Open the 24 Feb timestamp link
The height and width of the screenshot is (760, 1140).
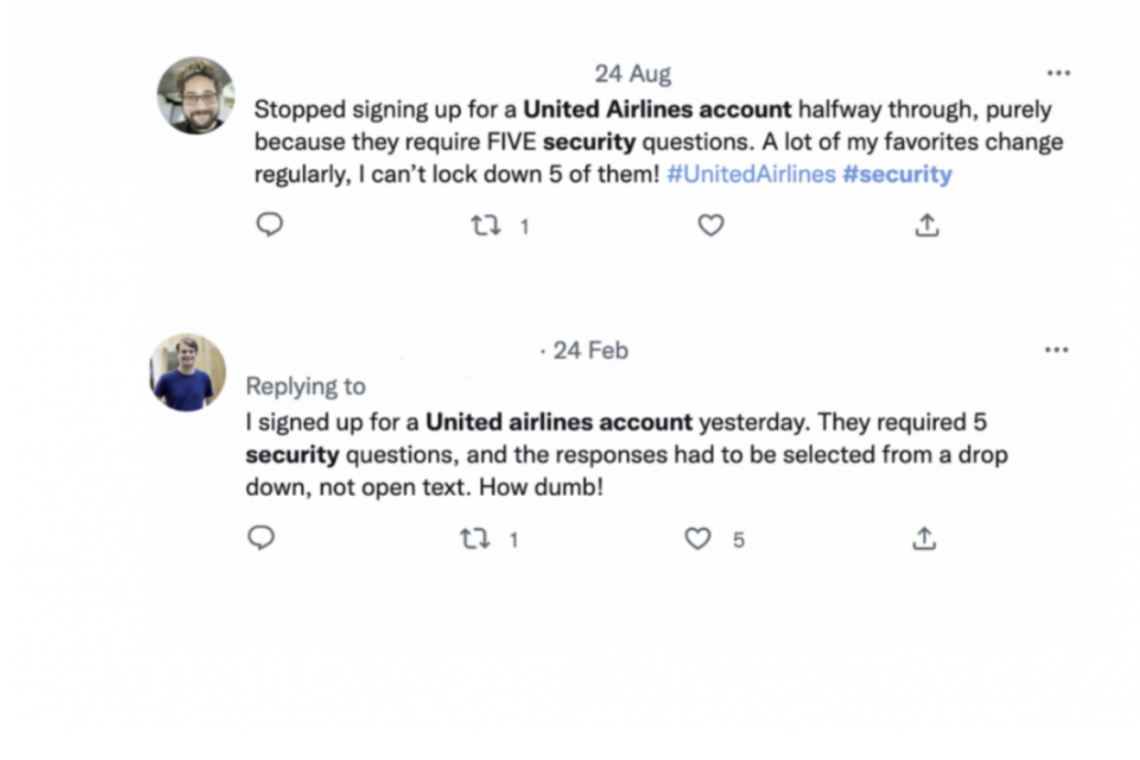(x=590, y=350)
